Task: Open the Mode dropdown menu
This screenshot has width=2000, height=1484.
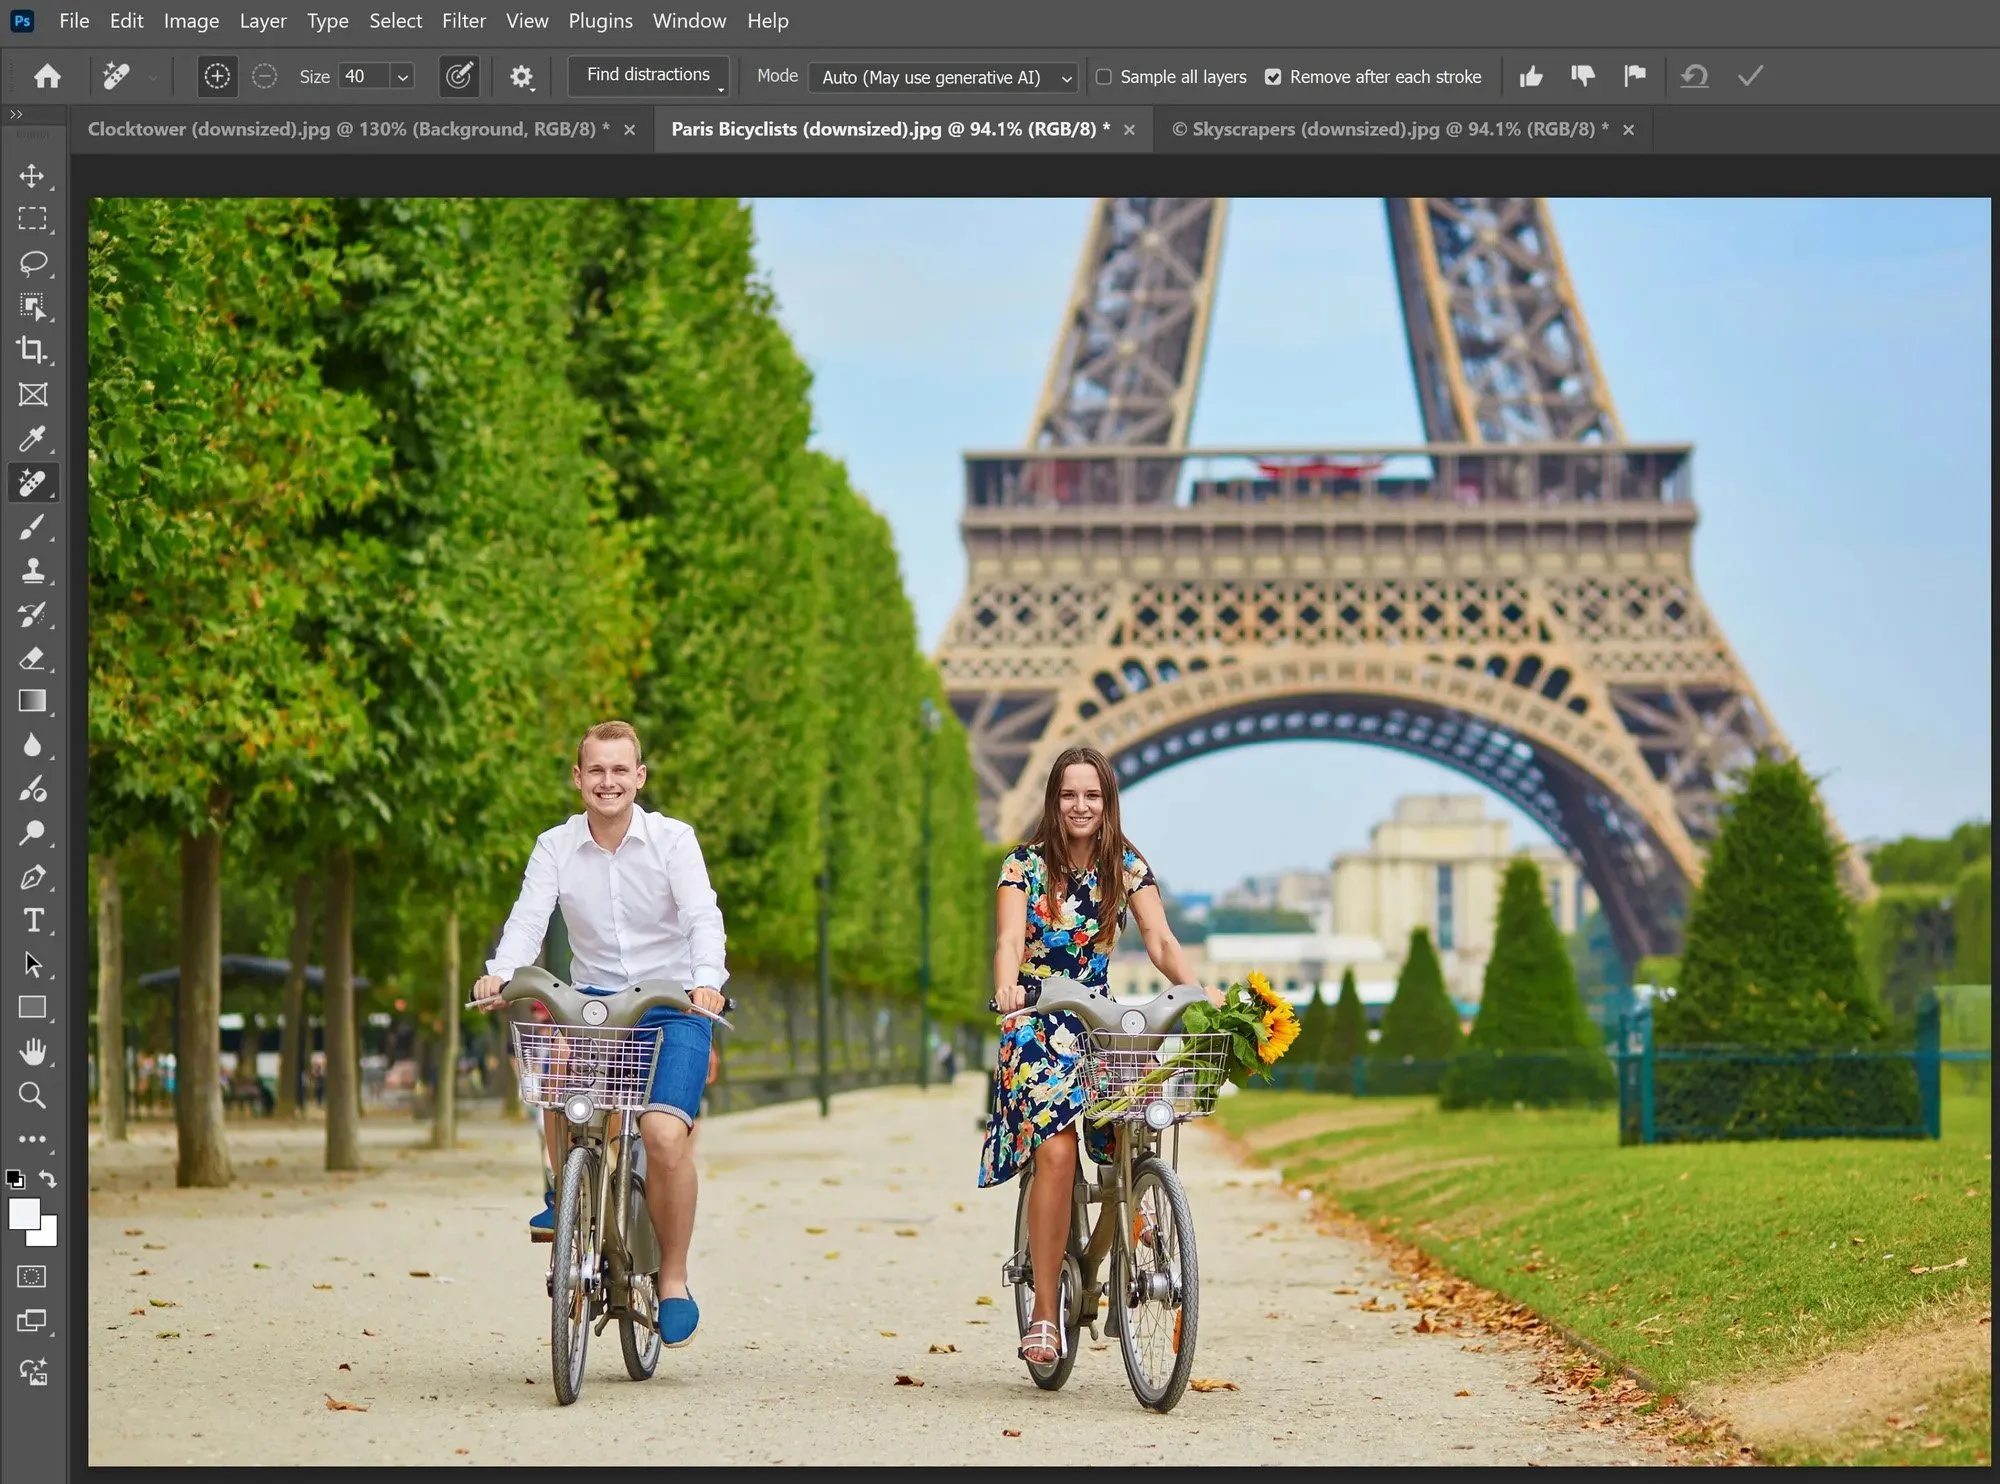Action: 942,77
